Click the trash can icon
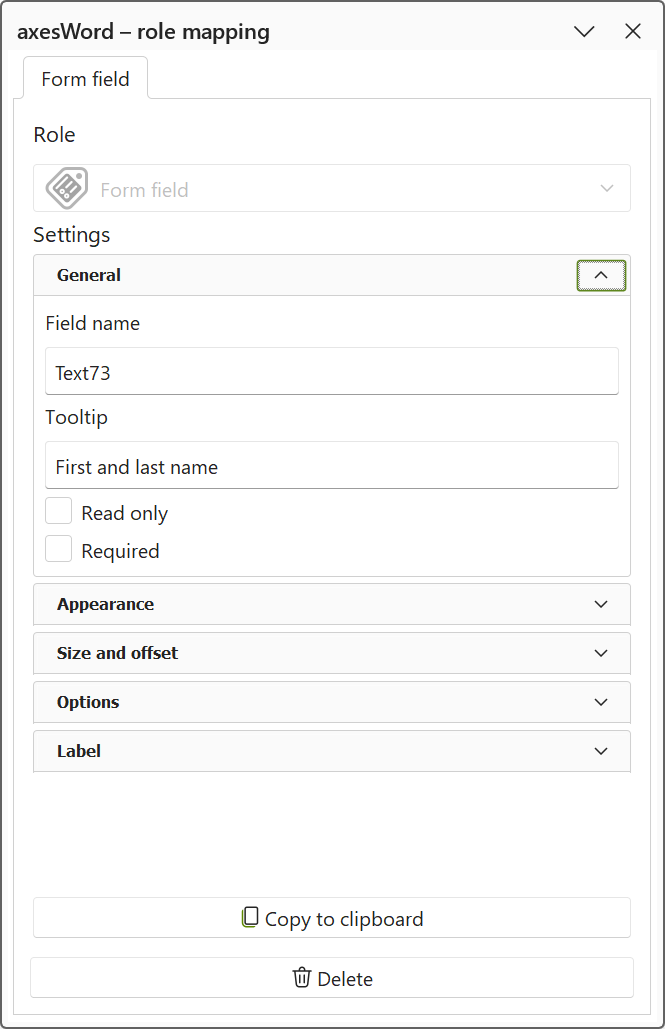The height and width of the screenshot is (1029, 665). point(301,977)
